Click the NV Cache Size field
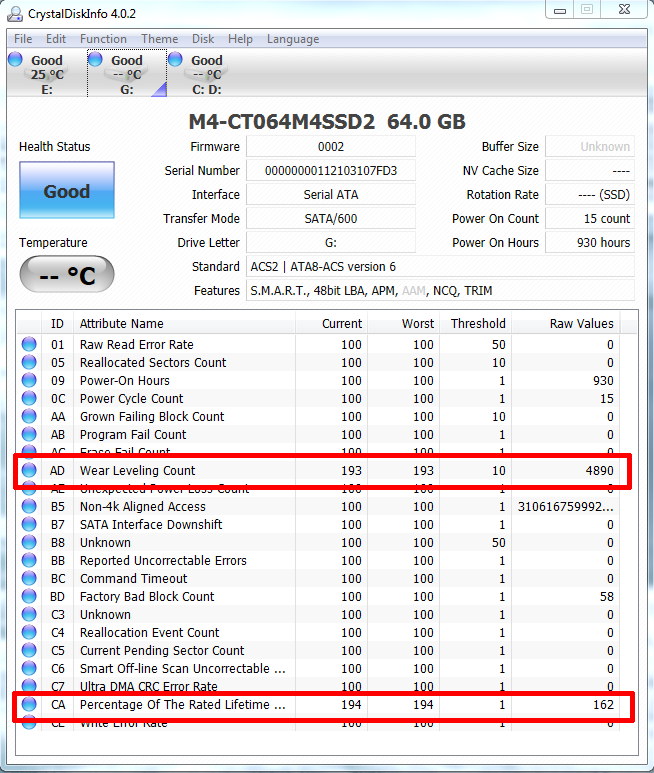The image size is (654, 773). pyautogui.click(x=590, y=171)
